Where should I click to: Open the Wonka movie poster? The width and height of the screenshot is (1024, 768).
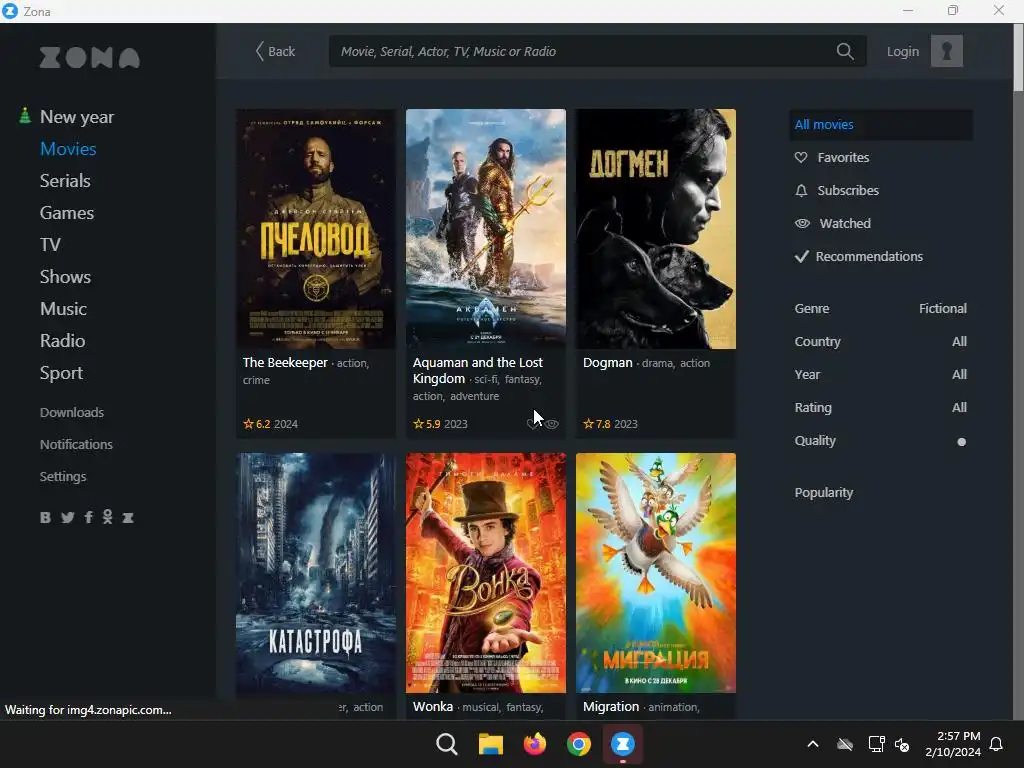(486, 573)
